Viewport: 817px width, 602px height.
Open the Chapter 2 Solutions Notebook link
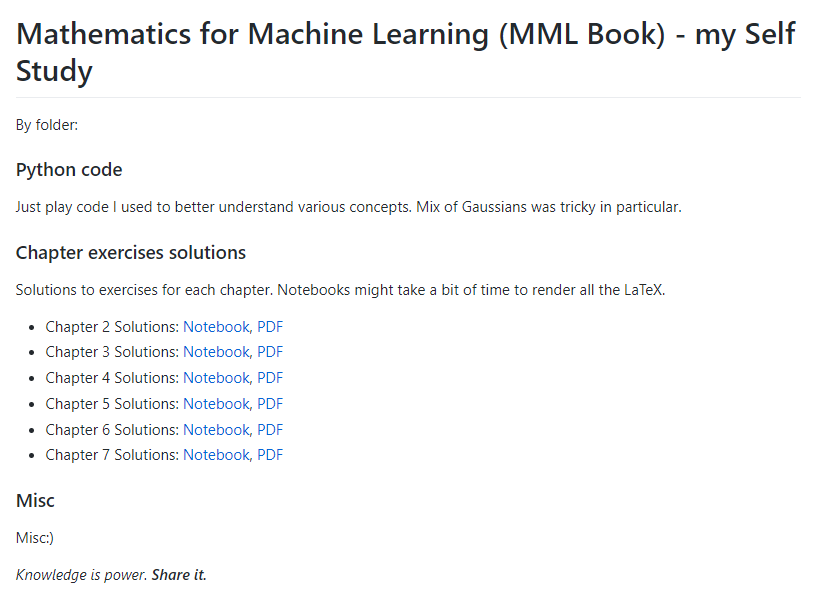coord(216,326)
